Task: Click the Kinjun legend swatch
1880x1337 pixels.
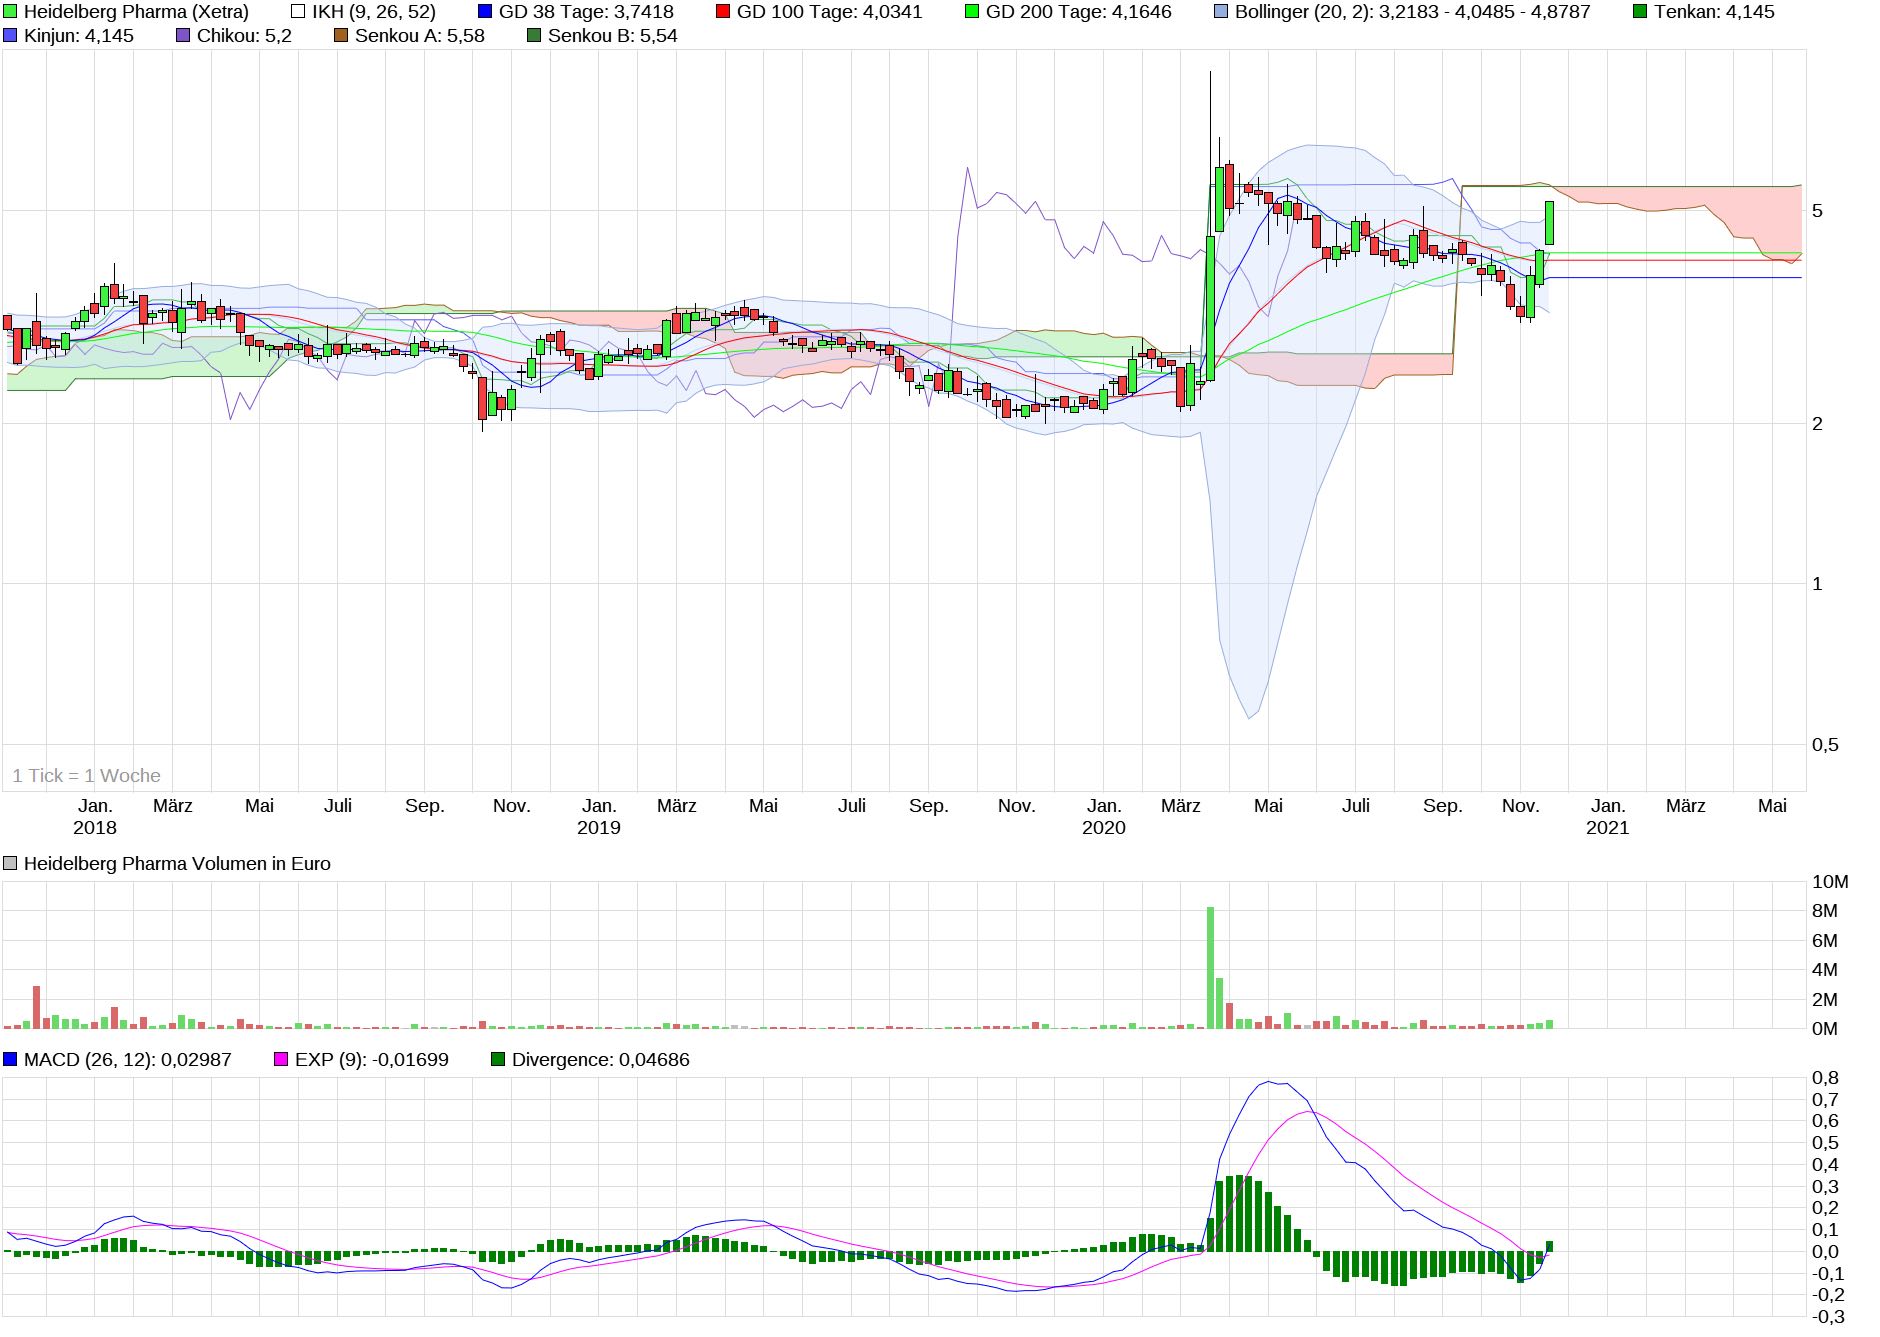Action: [10, 36]
